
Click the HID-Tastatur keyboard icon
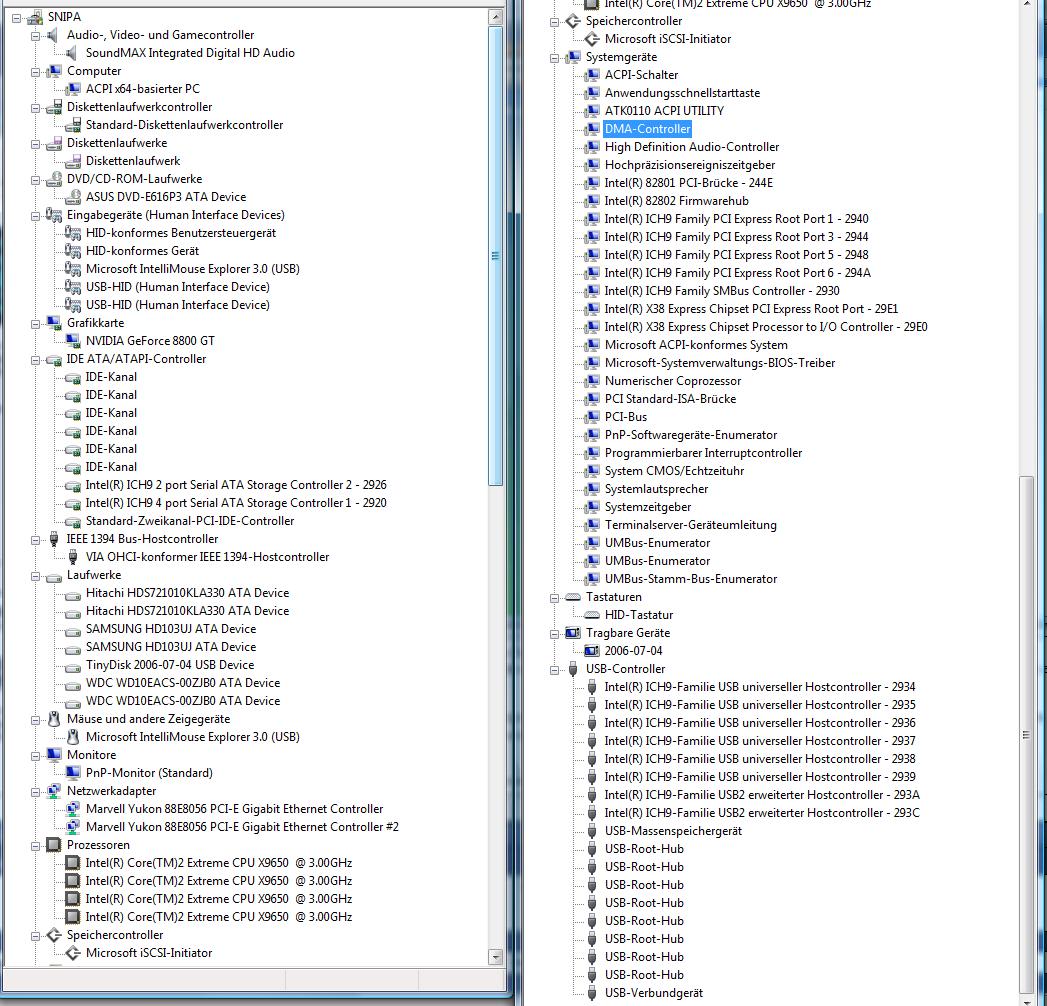click(x=592, y=615)
